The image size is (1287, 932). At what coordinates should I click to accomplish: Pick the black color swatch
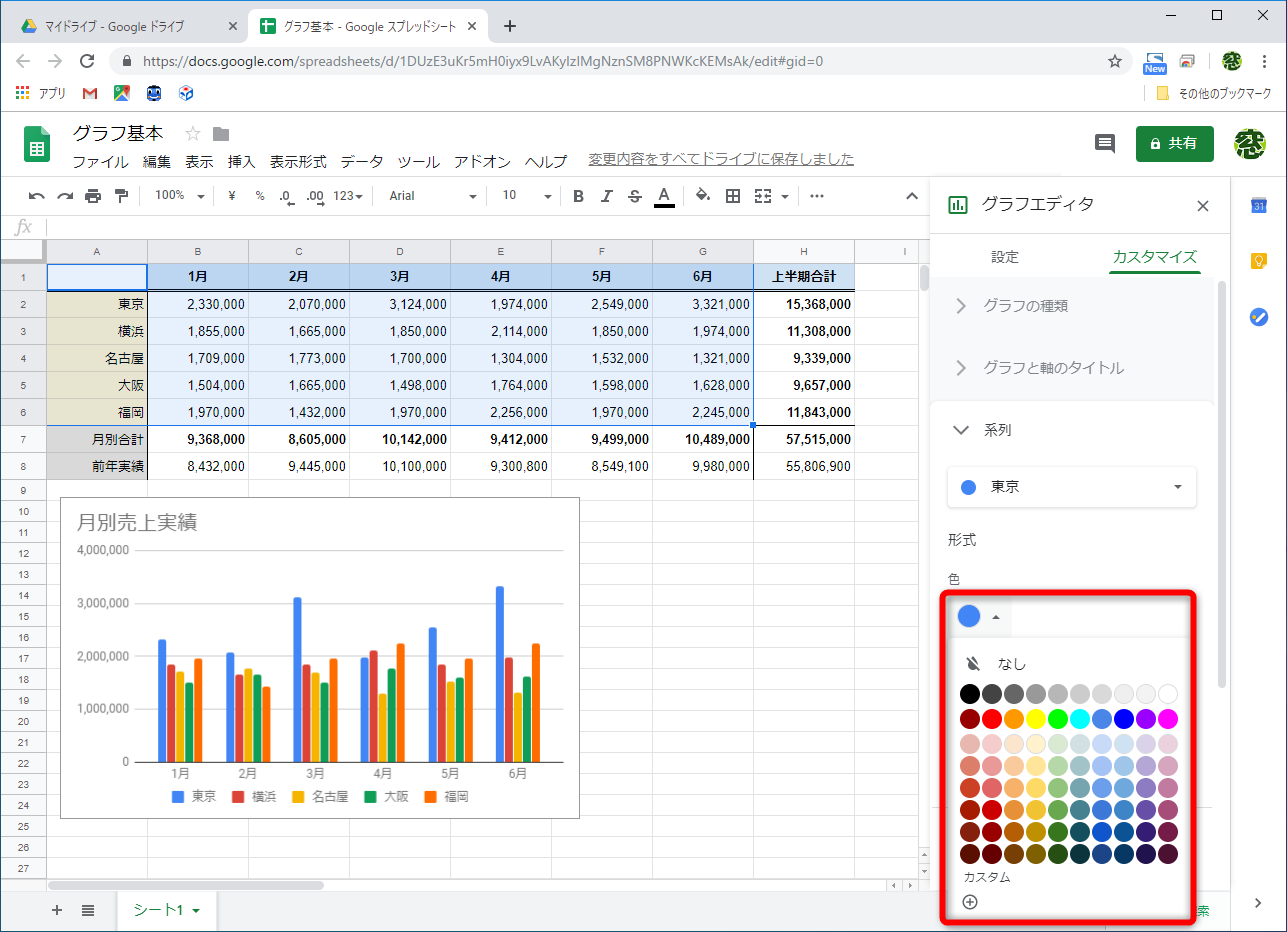click(x=969, y=693)
